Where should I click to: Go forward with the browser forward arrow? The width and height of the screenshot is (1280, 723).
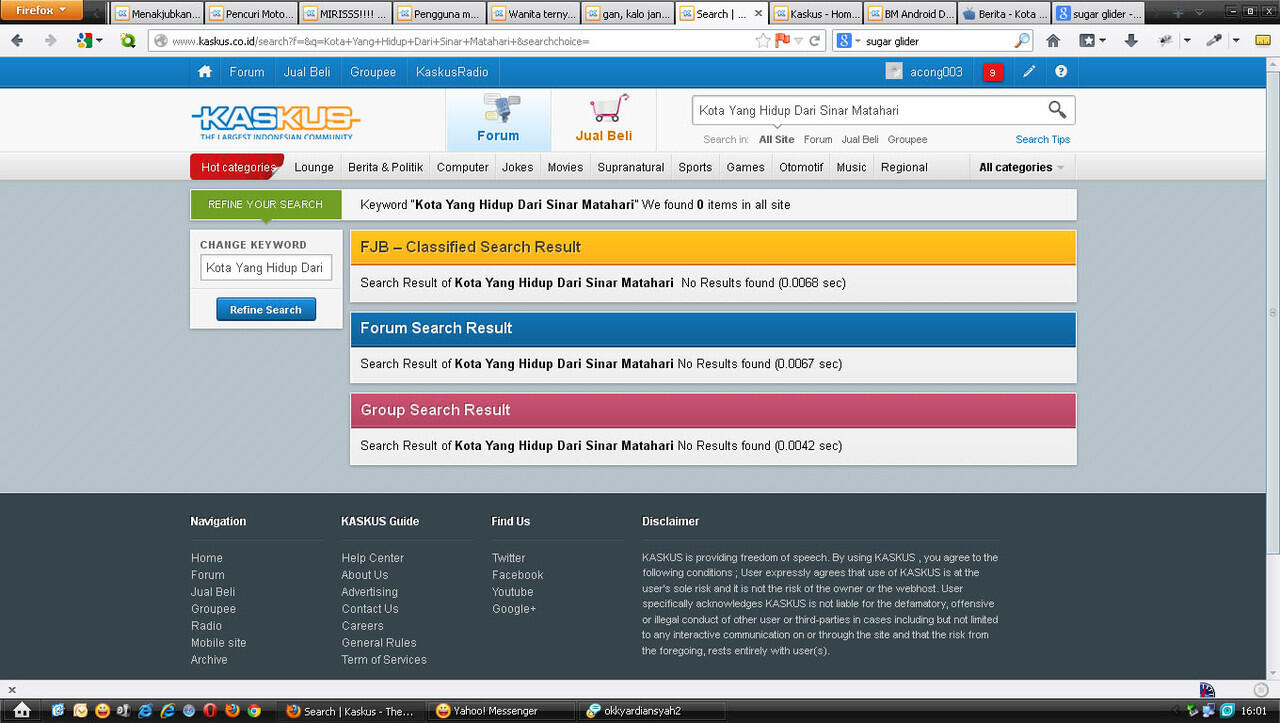50,41
